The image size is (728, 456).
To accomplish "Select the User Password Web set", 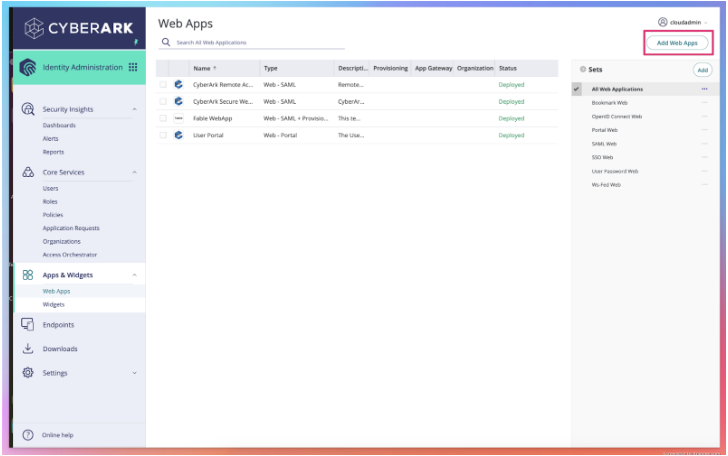I will point(615,171).
